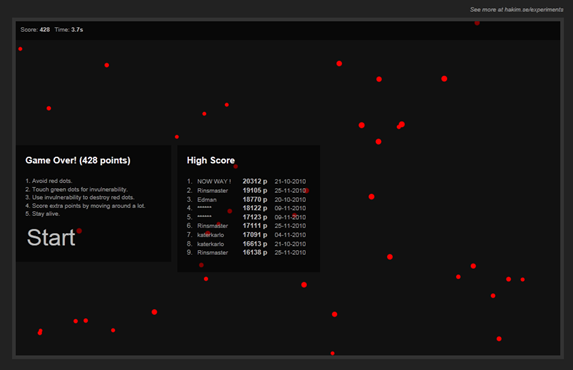
Task: Select the "Edman" player name
Action: [x=207, y=200]
